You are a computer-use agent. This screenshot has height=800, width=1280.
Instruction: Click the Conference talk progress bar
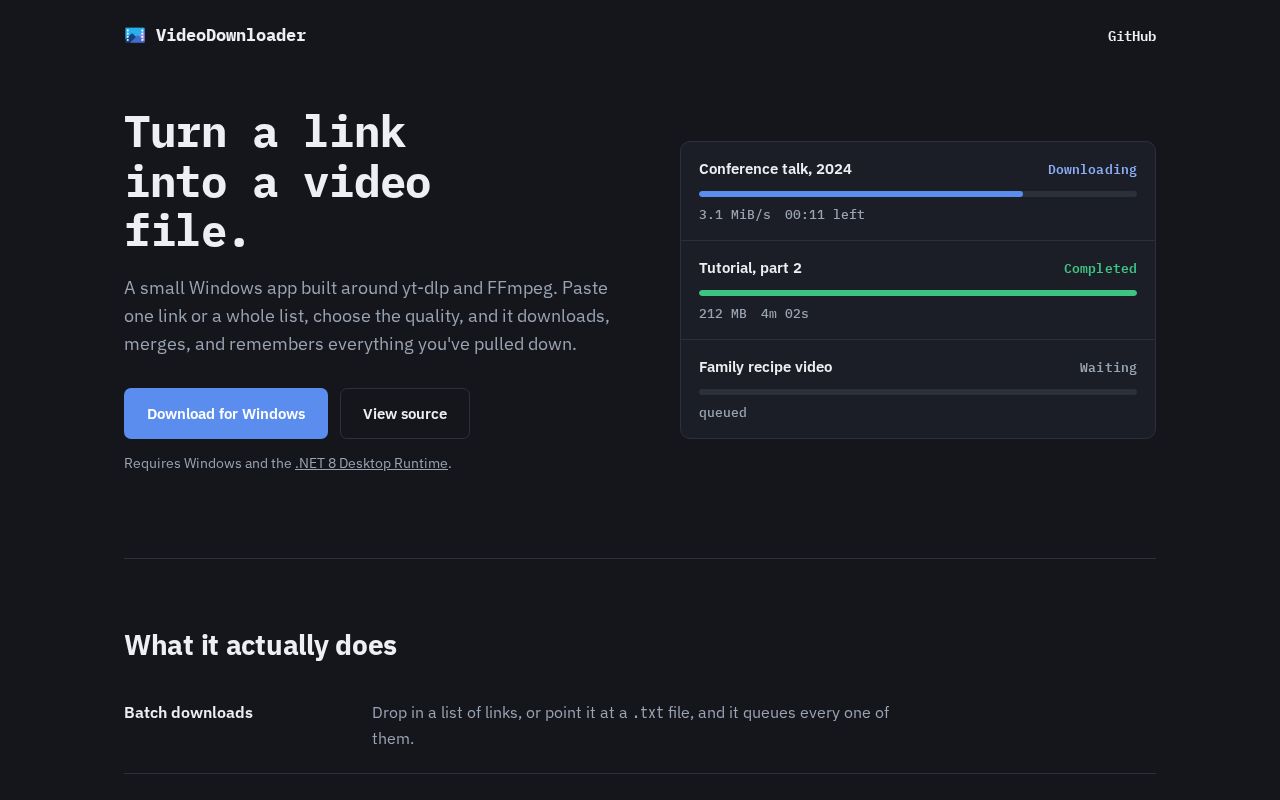tap(918, 194)
